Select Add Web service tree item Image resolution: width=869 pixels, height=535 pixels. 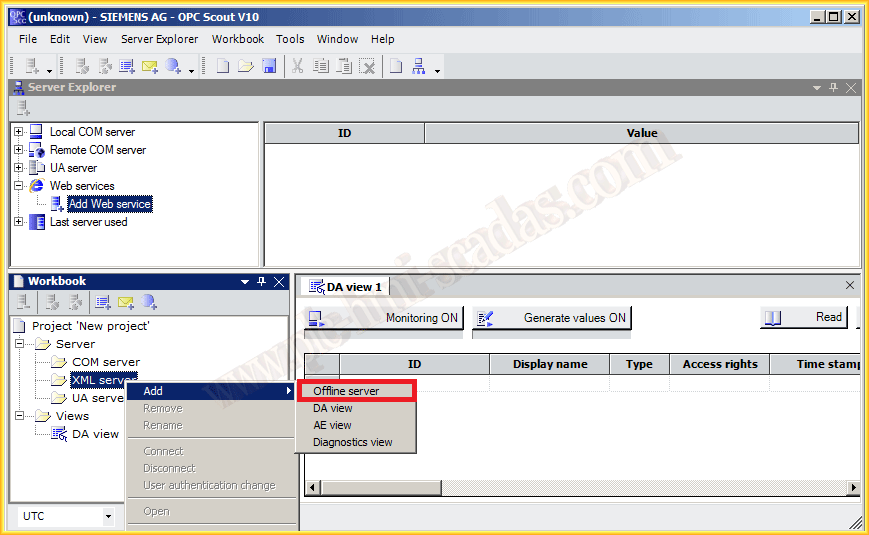(109, 204)
